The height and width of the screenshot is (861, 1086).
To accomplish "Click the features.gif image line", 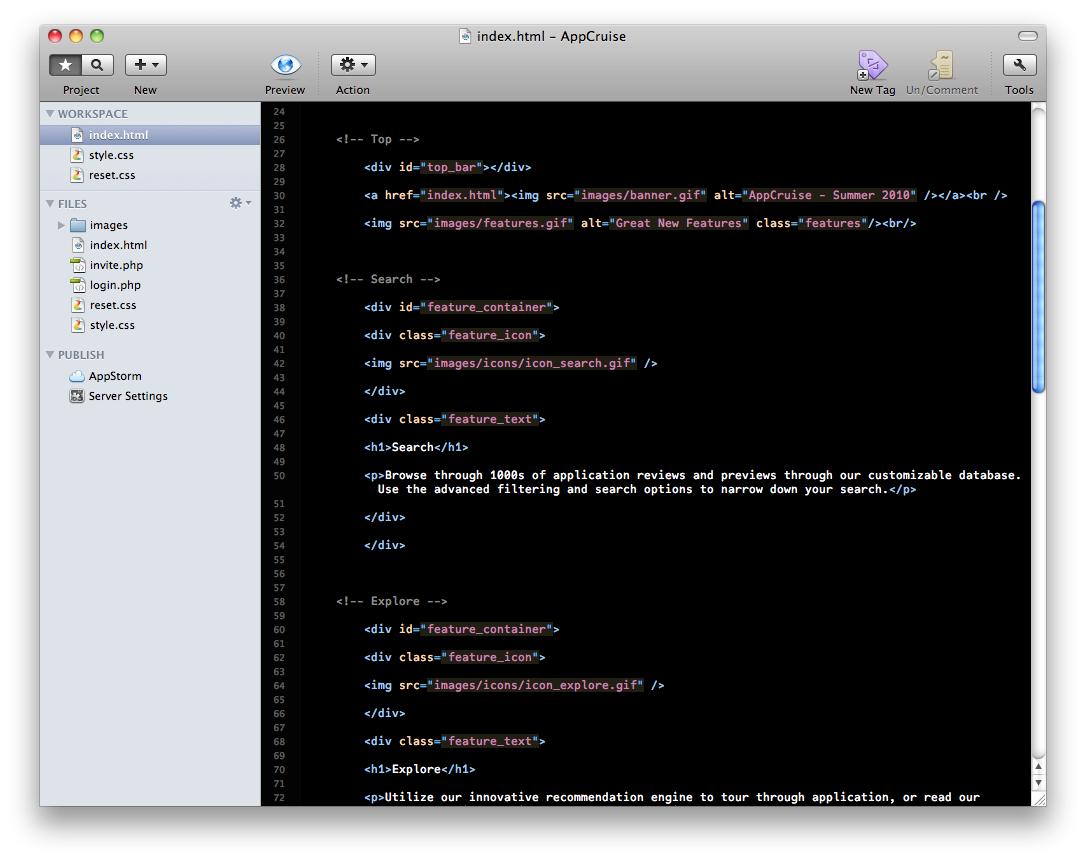I will (x=640, y=223).
